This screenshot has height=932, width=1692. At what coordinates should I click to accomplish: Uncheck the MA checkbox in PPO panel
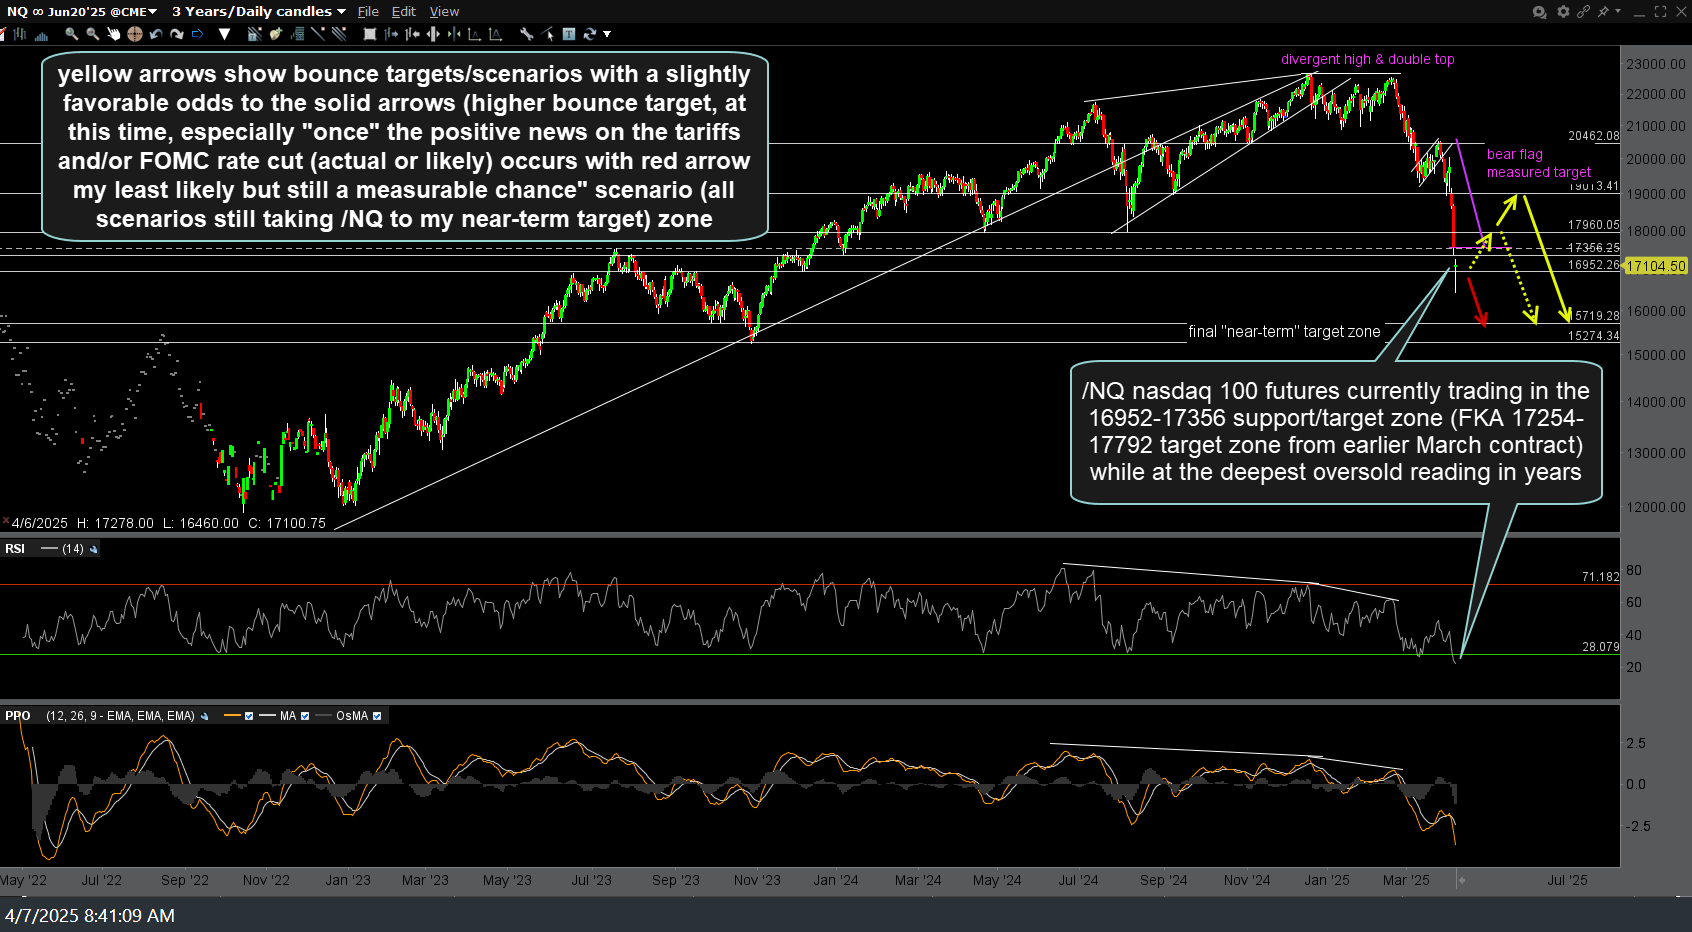[305, 715]
